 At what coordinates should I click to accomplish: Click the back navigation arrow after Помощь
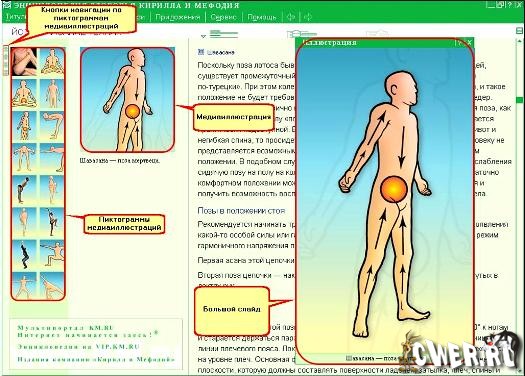click(291, 17)
